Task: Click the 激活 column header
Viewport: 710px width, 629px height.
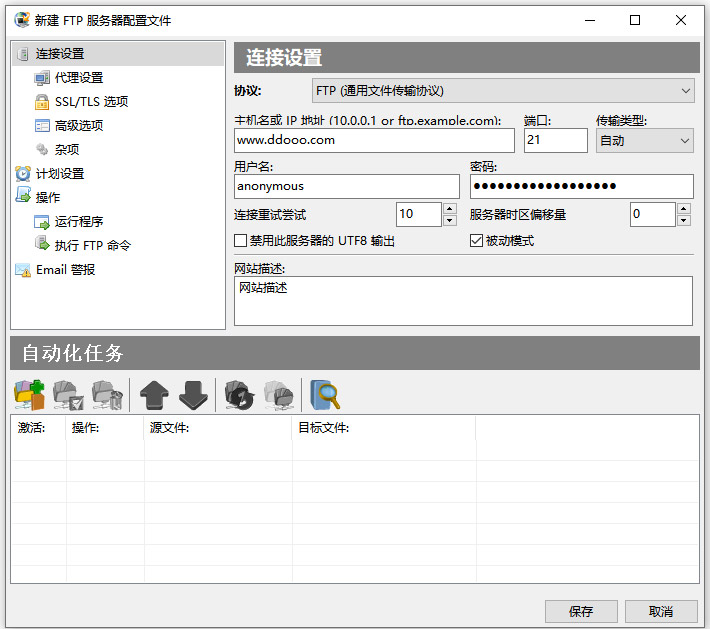Action: (x=38, y=427)
